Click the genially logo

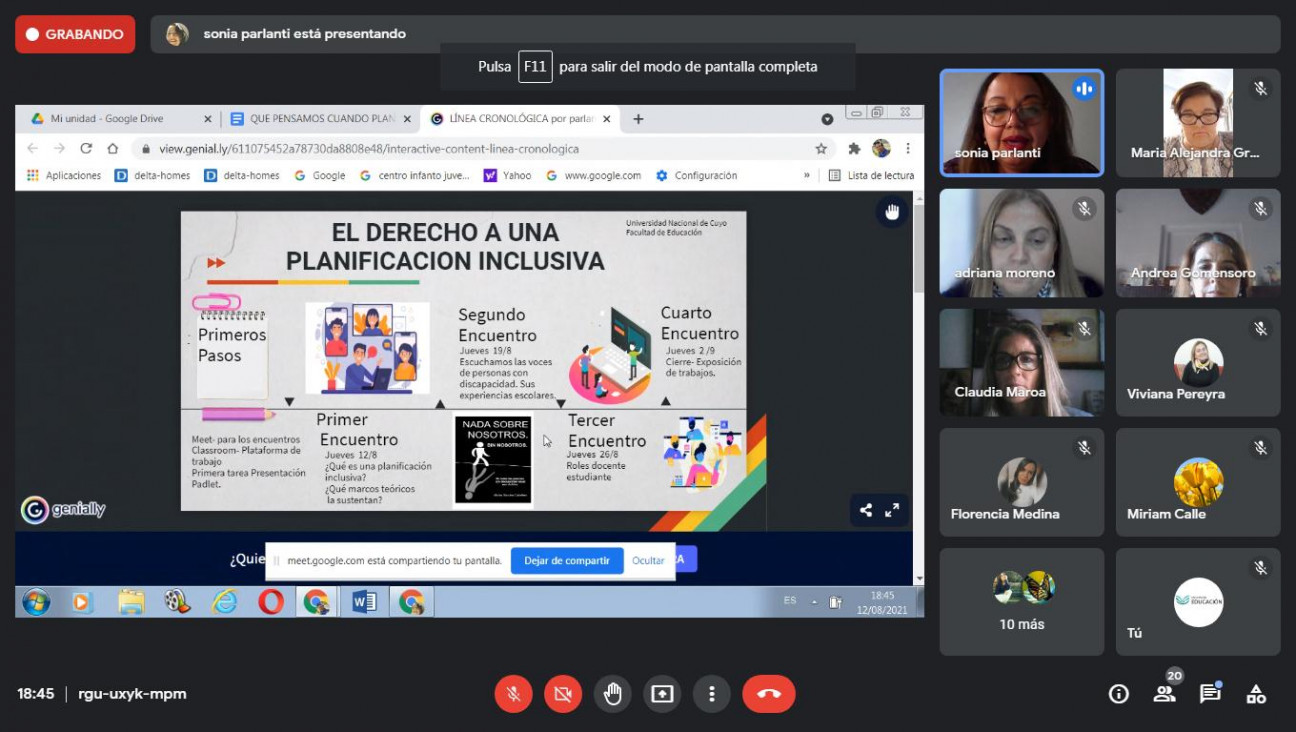(63, 510)
